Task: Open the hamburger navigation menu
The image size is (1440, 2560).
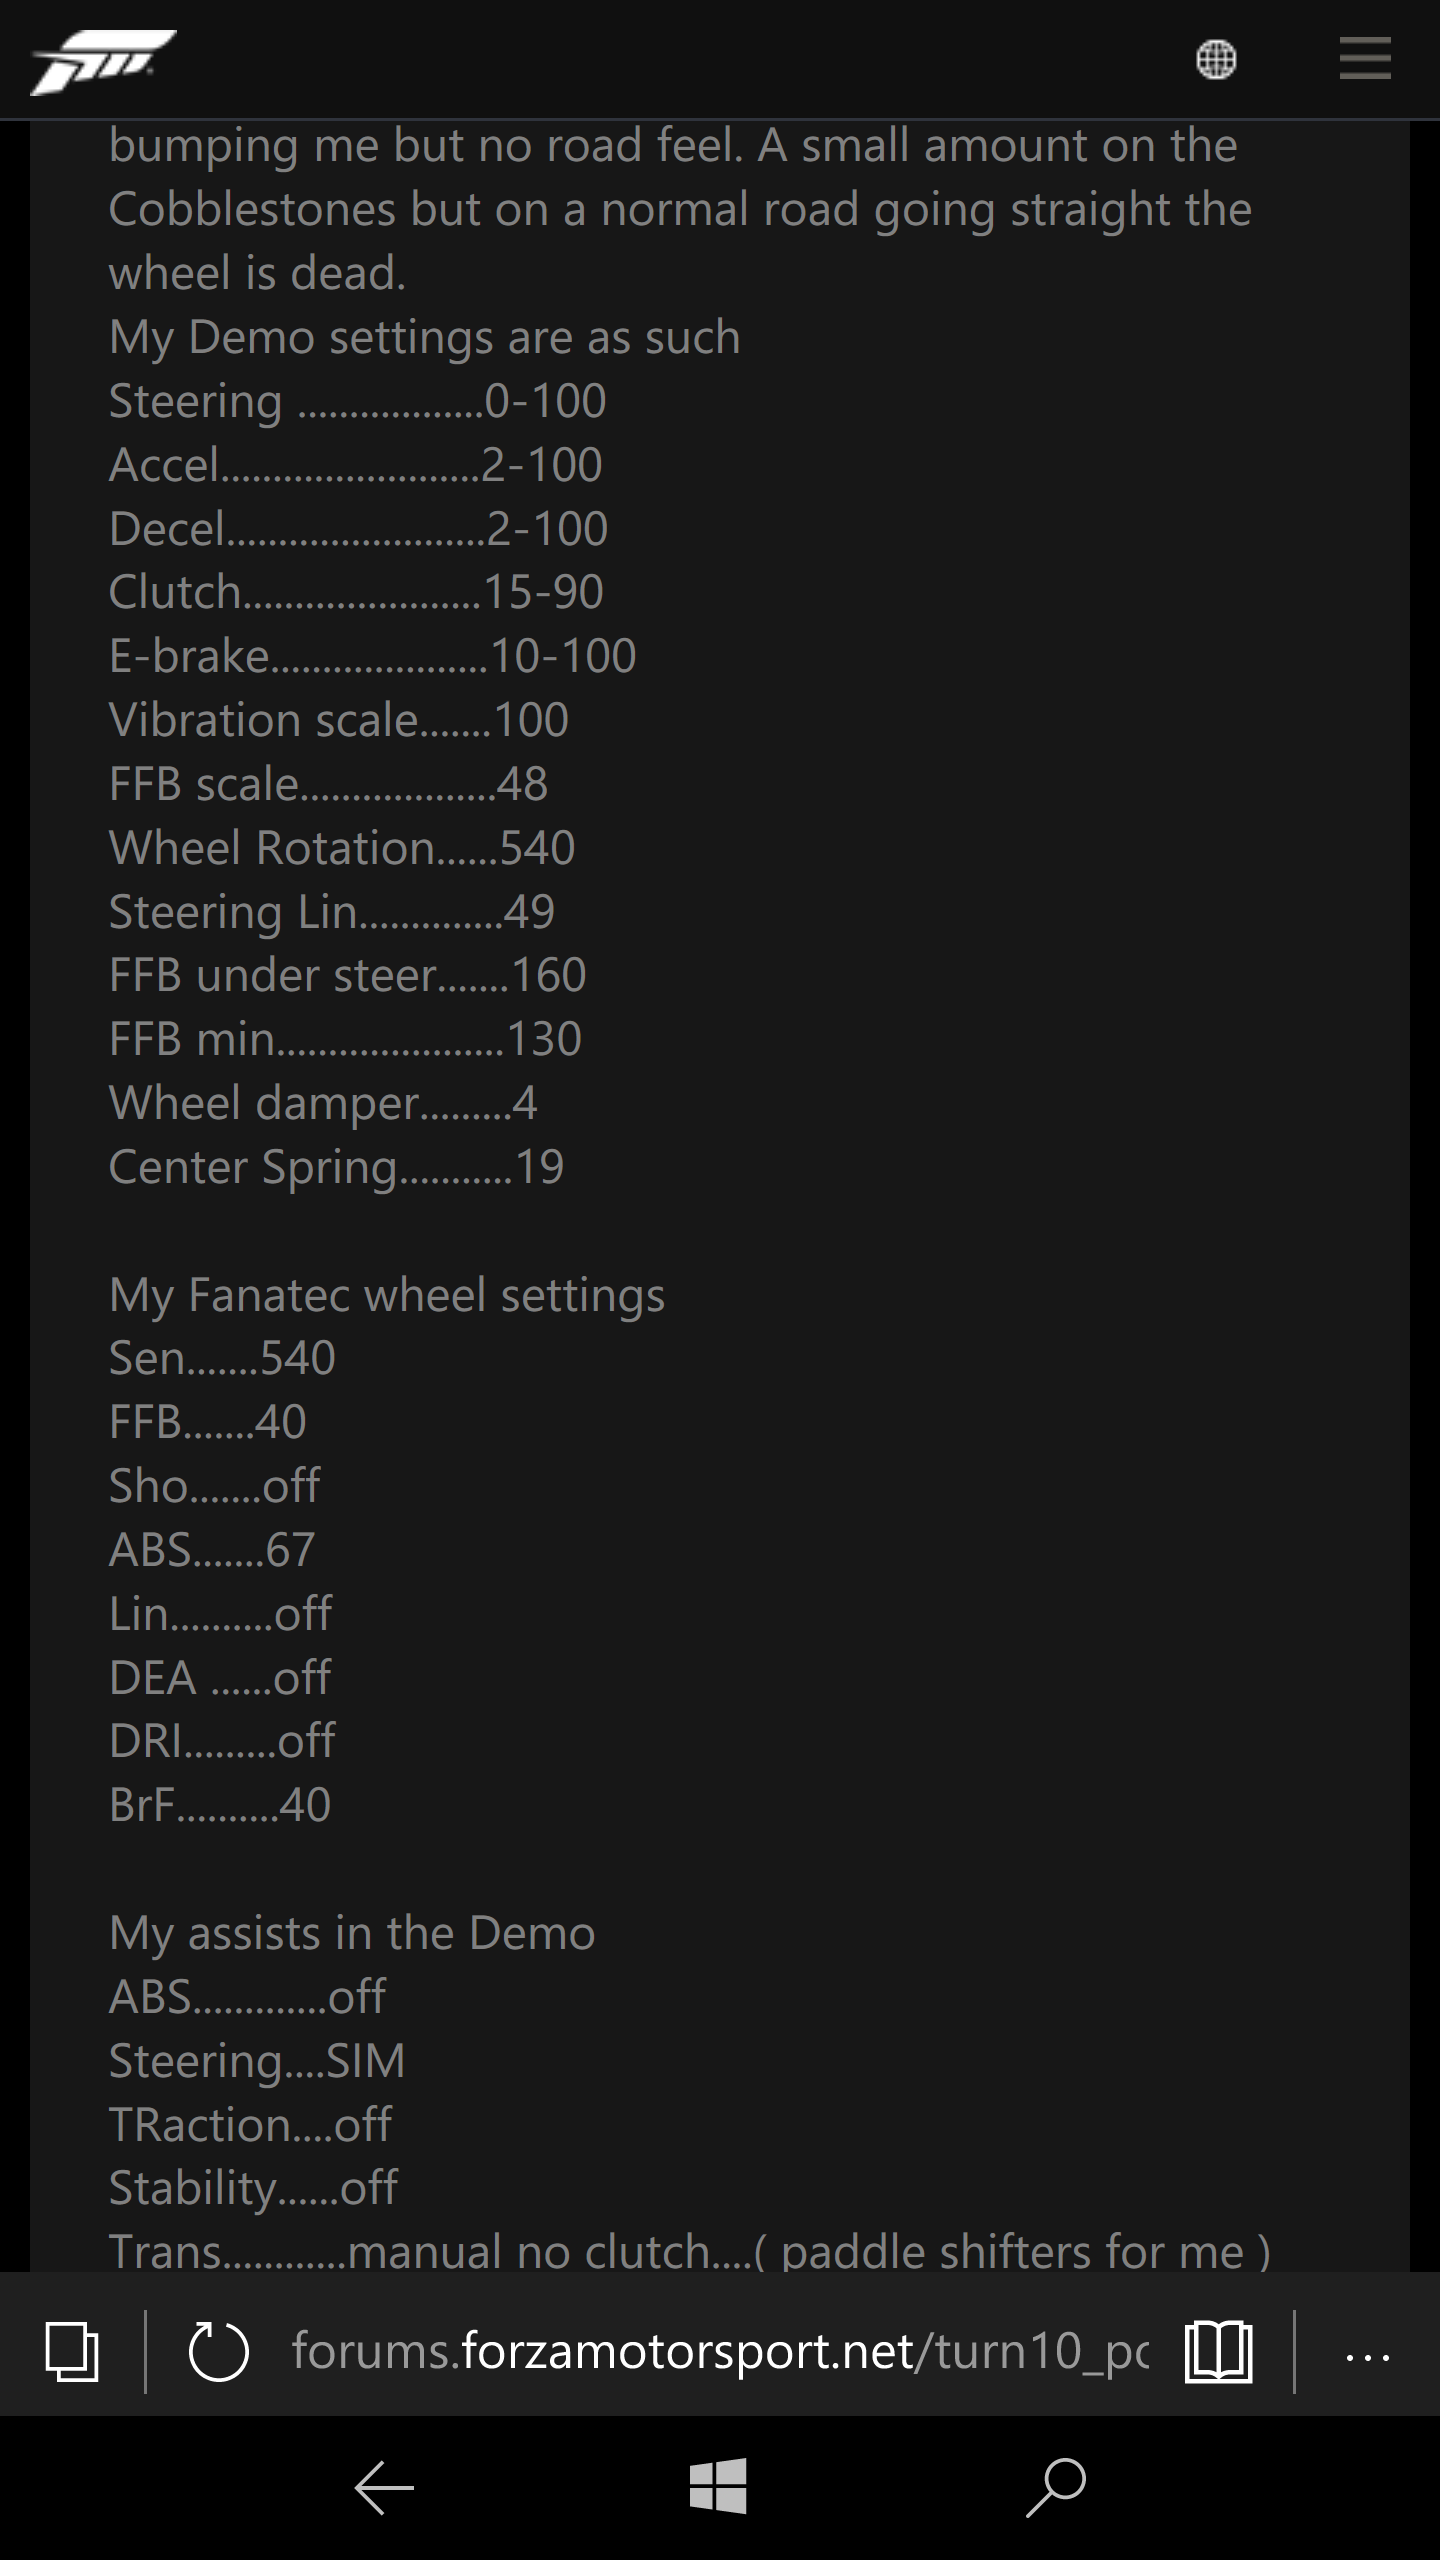Action: [x=1365, y=58]
